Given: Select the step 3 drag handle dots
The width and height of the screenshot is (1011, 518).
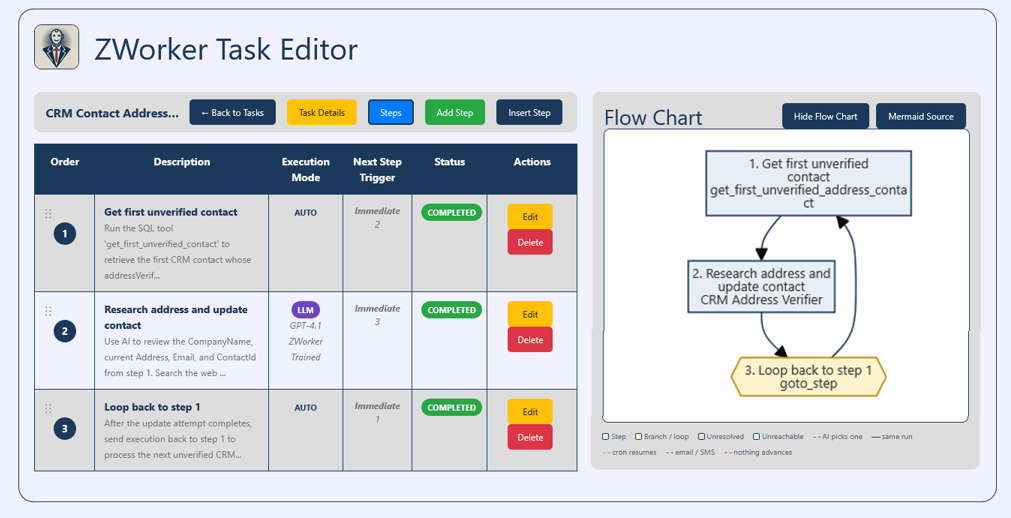Looking at the screenshot, I should click(x=48, y=408).
